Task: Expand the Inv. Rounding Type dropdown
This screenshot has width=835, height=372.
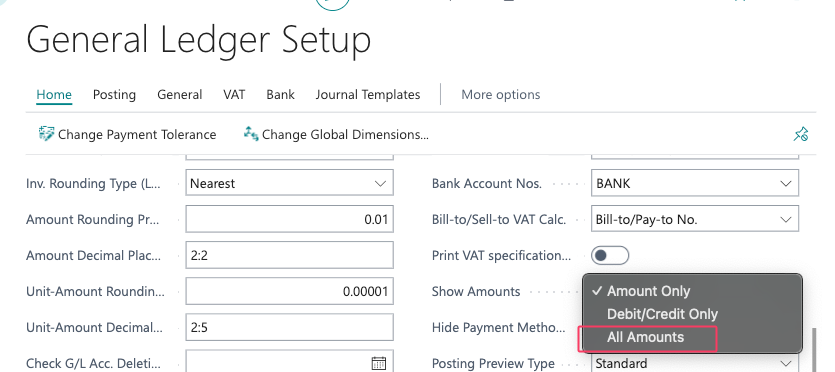Action: 289,183
